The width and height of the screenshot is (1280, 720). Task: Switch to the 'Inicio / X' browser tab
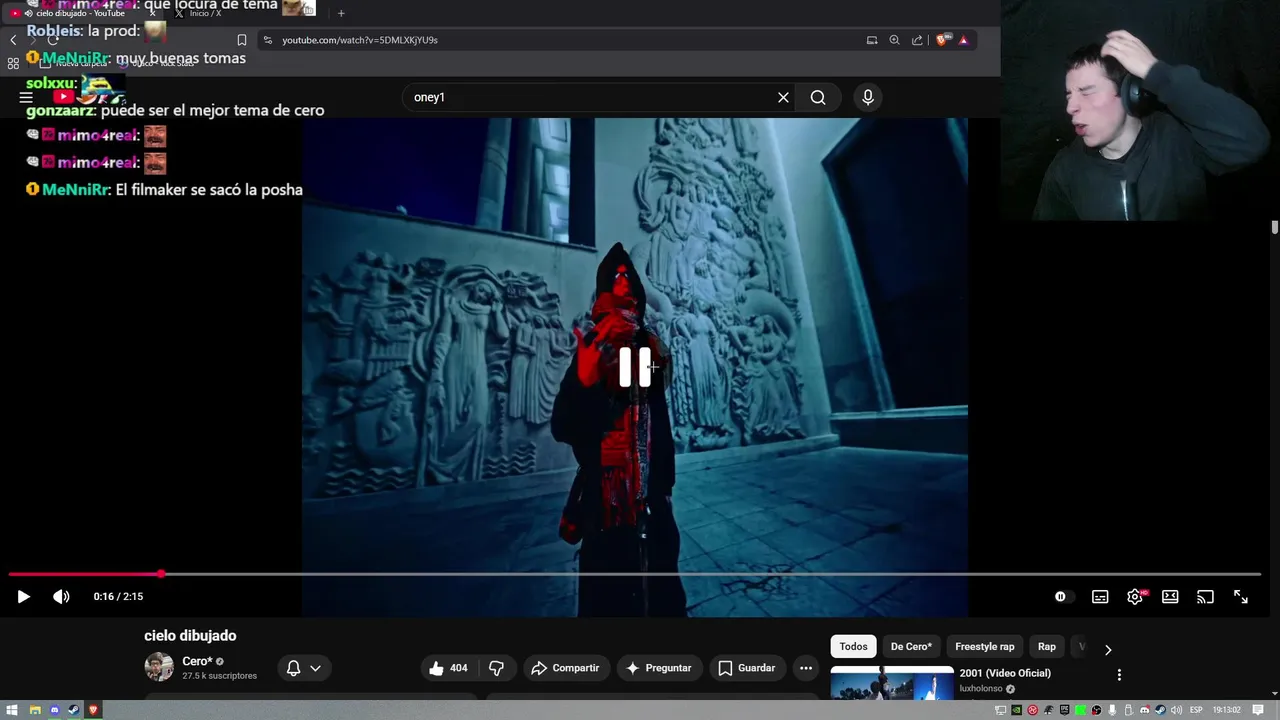[x=205, y=13]
